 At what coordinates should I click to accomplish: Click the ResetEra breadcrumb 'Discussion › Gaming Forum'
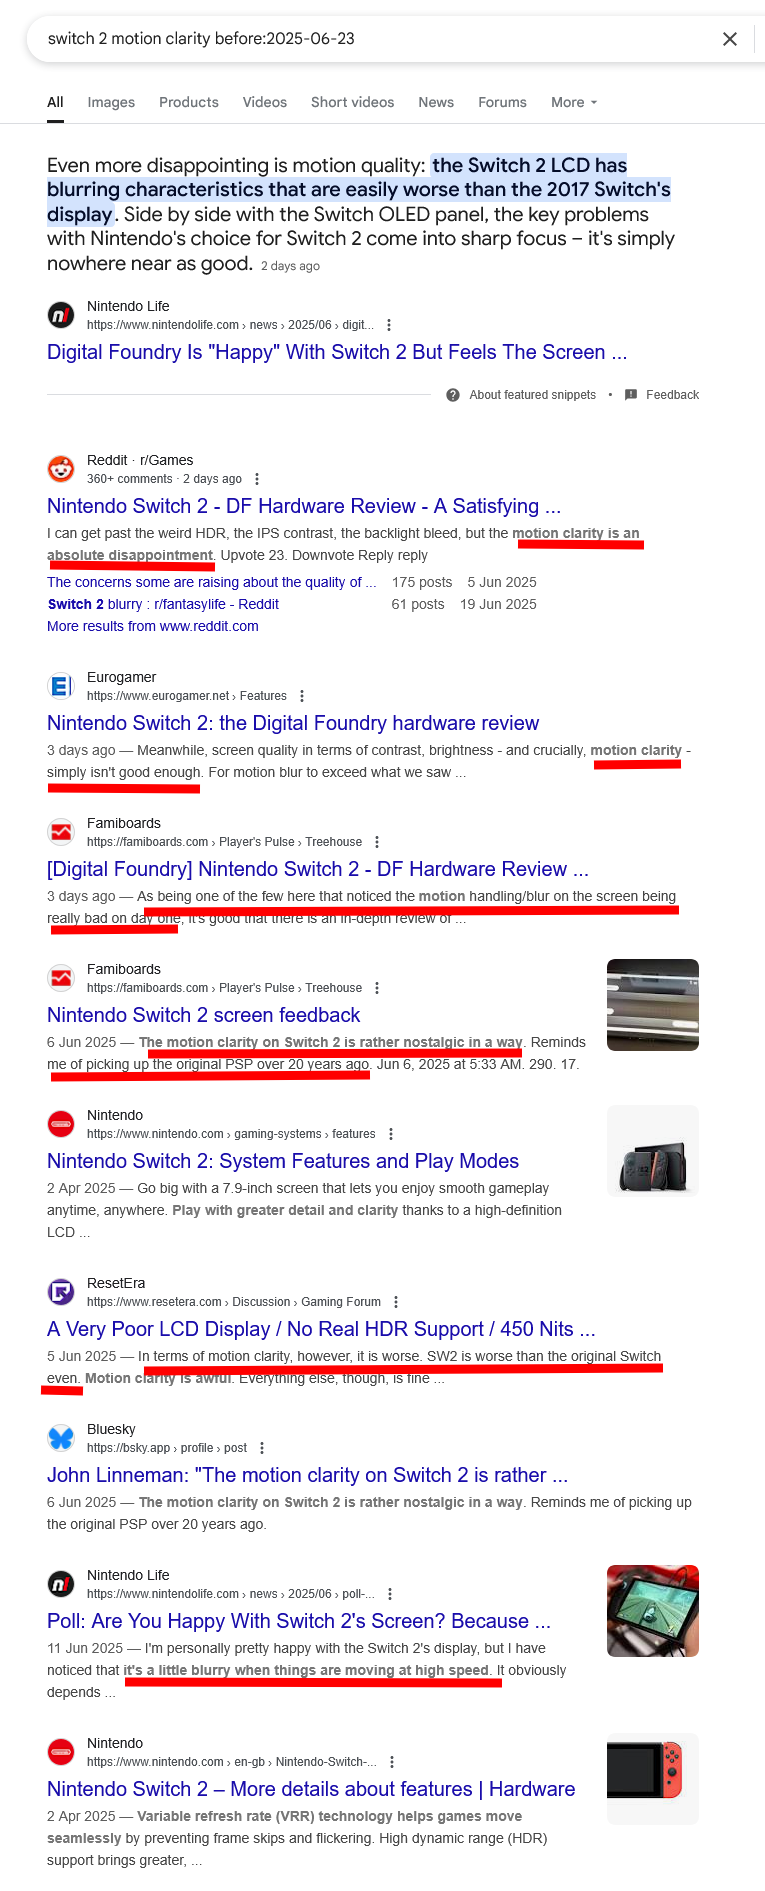tap(307, 1302)
